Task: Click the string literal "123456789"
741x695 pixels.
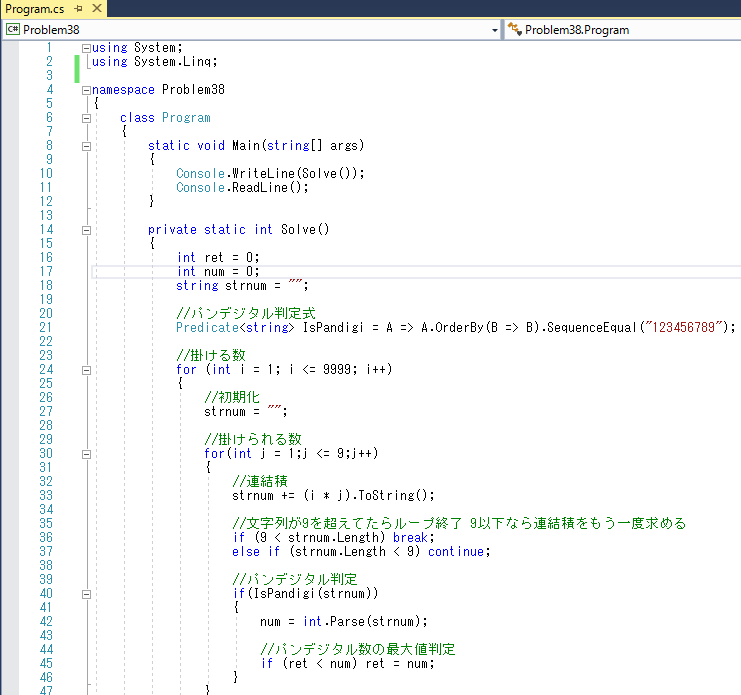Action: [x=684, y=327]
